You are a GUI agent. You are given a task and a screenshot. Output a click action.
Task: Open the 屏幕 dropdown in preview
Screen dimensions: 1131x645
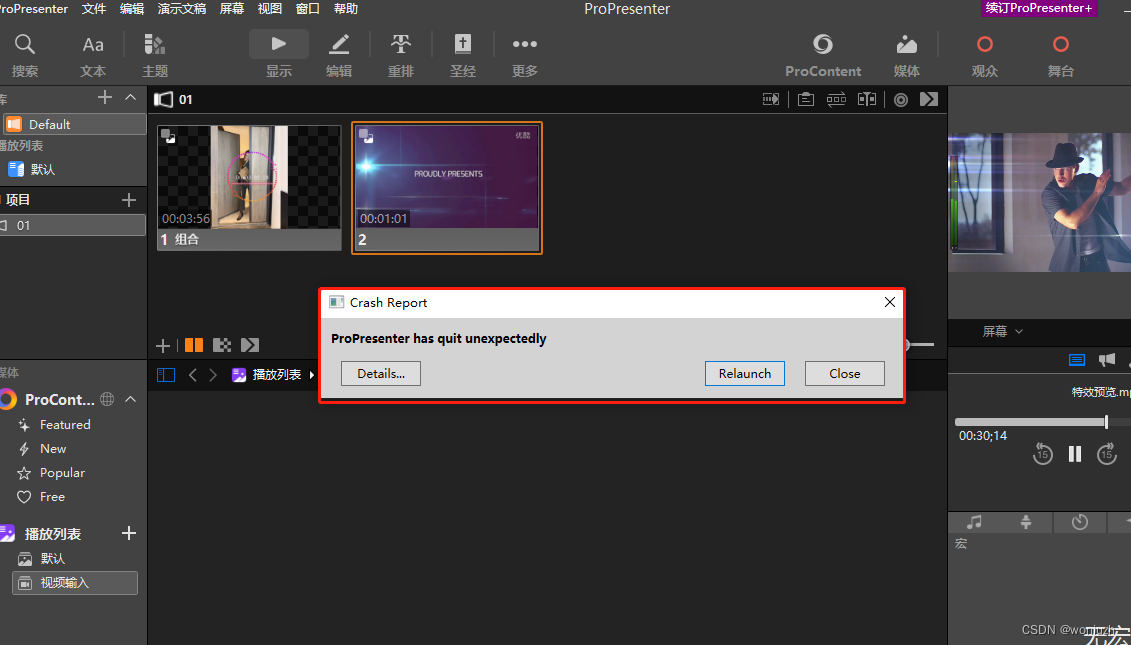(1003, 331)
